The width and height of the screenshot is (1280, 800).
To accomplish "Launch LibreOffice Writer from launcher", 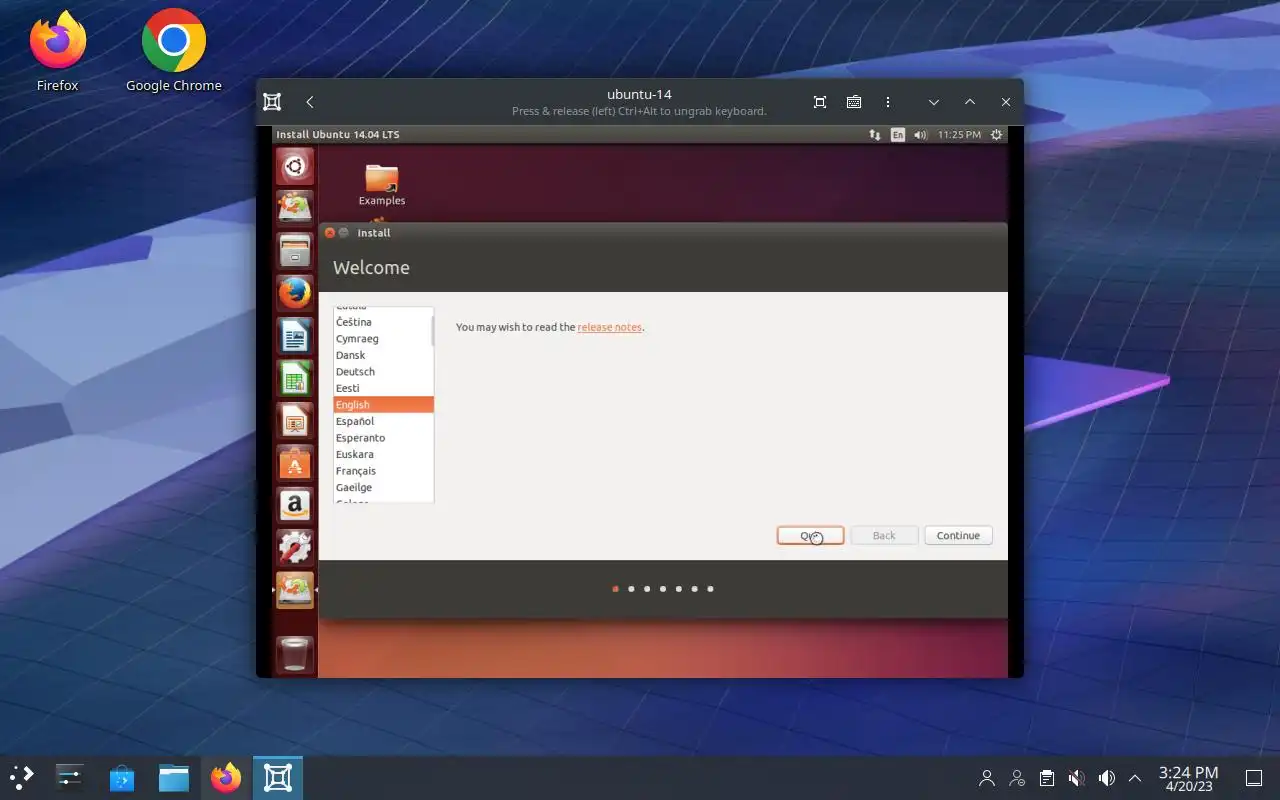I will click(295, 336).
